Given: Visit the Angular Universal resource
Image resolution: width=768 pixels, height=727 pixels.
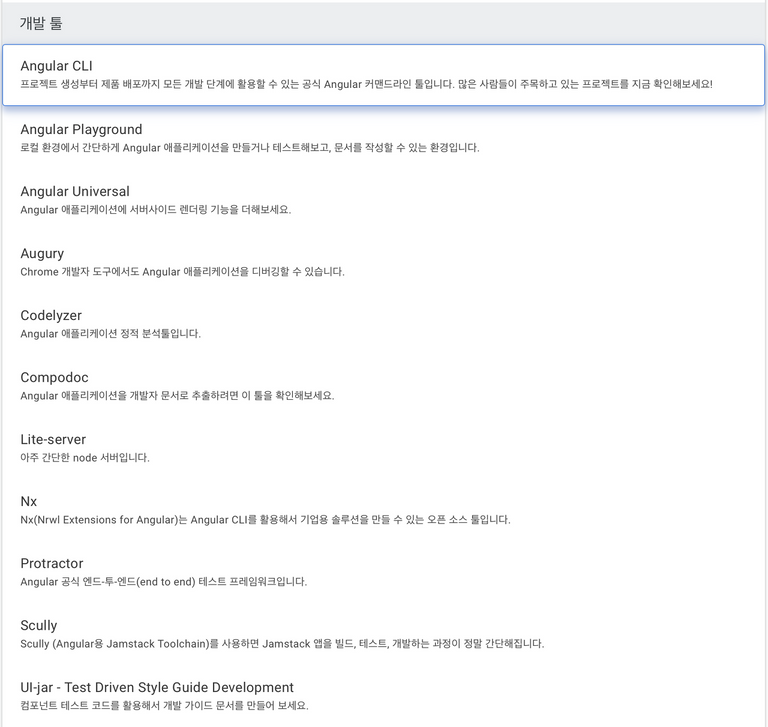Looking at the screenshot, I should (383, 200).
